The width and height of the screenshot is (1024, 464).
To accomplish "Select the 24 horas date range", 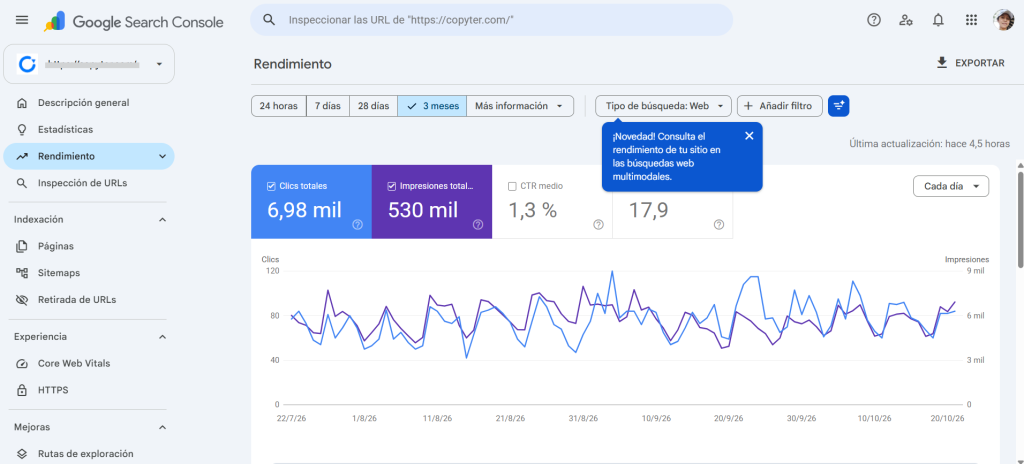I will pyautogui.click(x=279, y=106).
